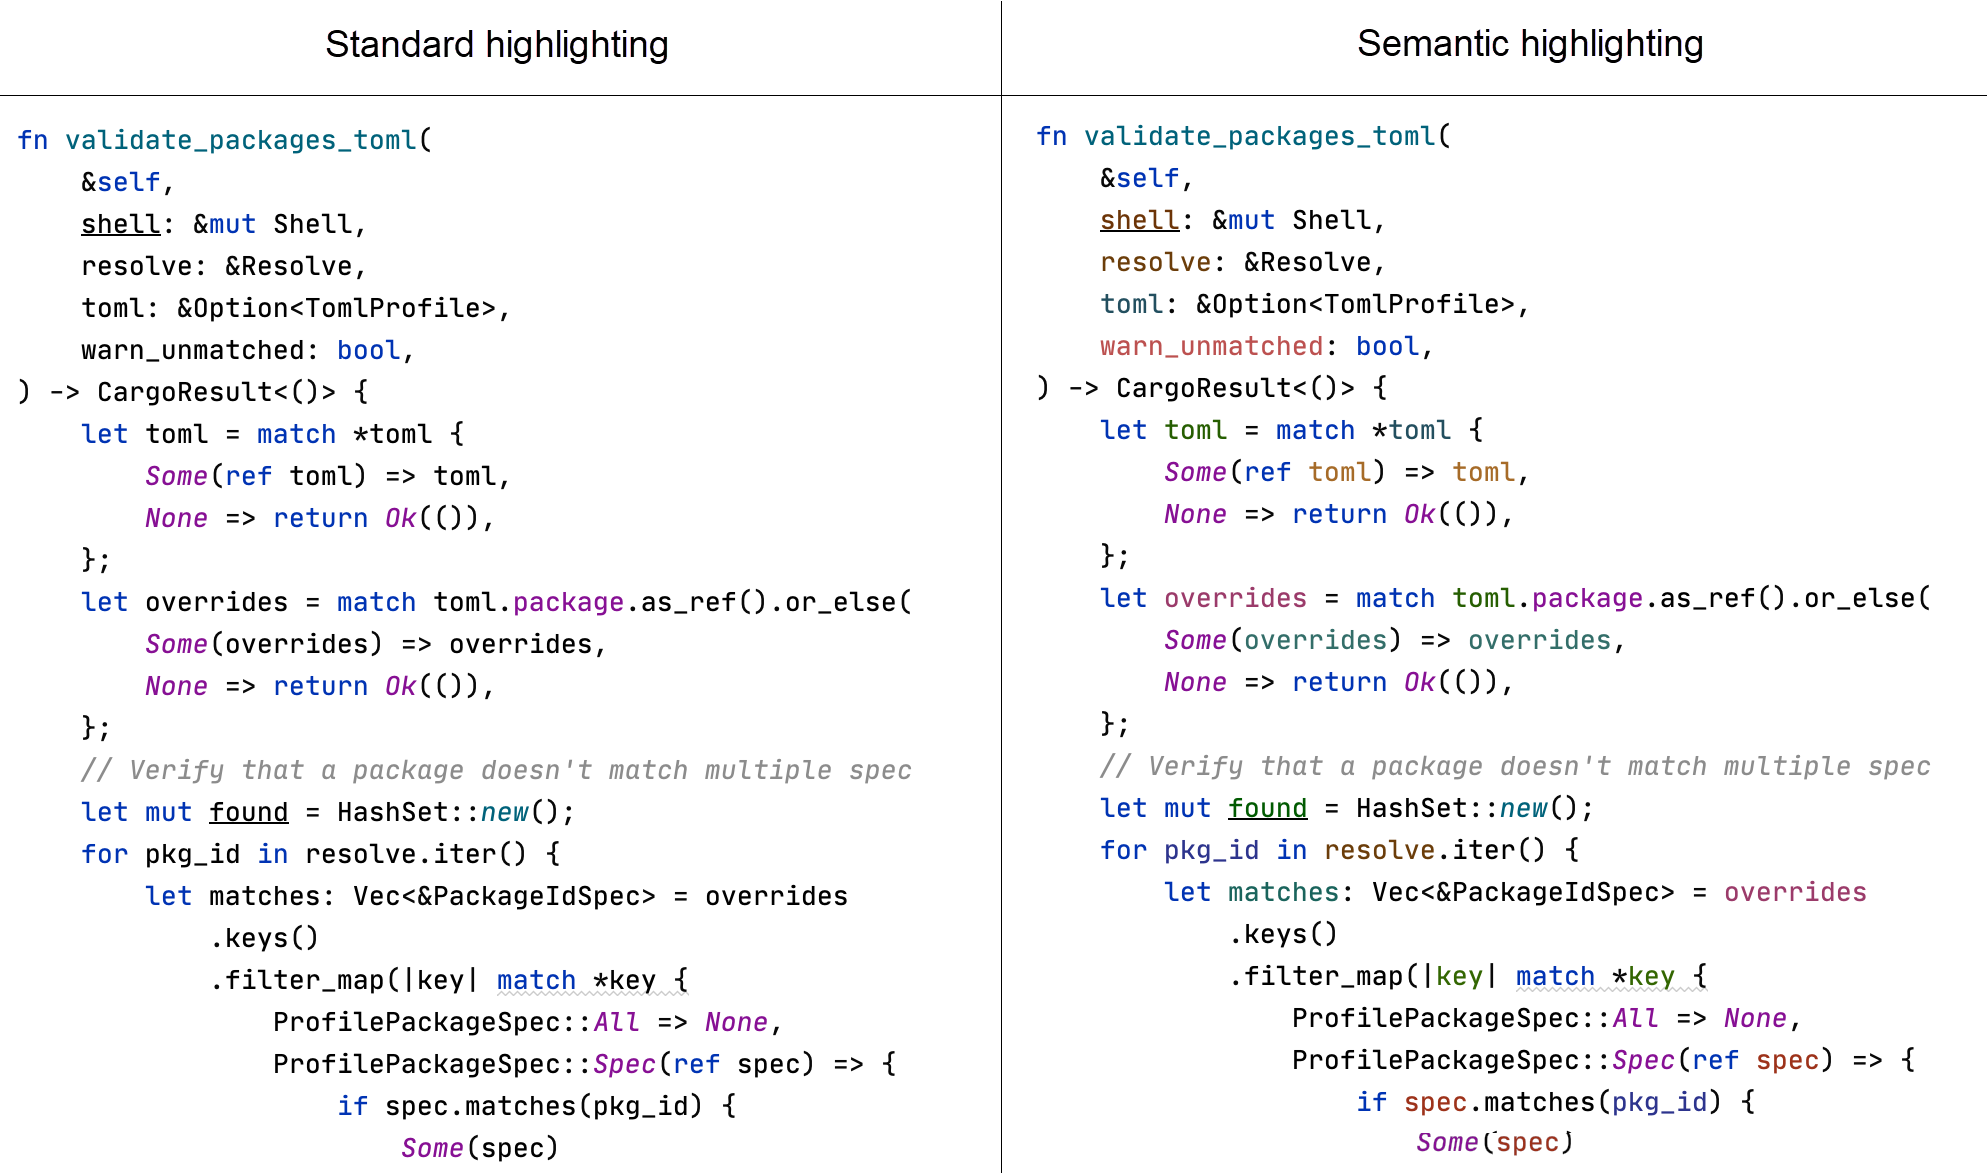Select the match keyword after let toml, left panel

(296, 433)
